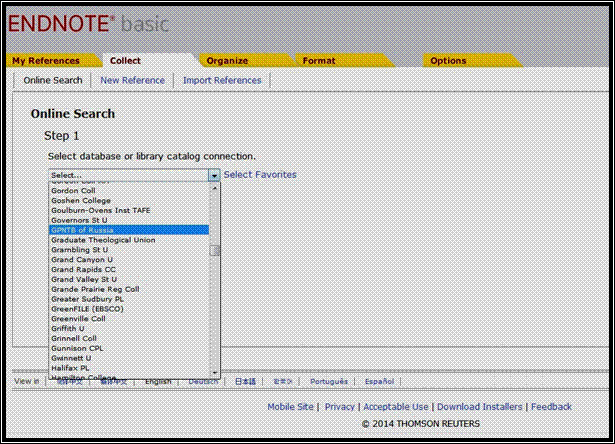Select Griffith U from the list
Screen dimensions: 615x444
pyautogui.click(x=129, y=328)
